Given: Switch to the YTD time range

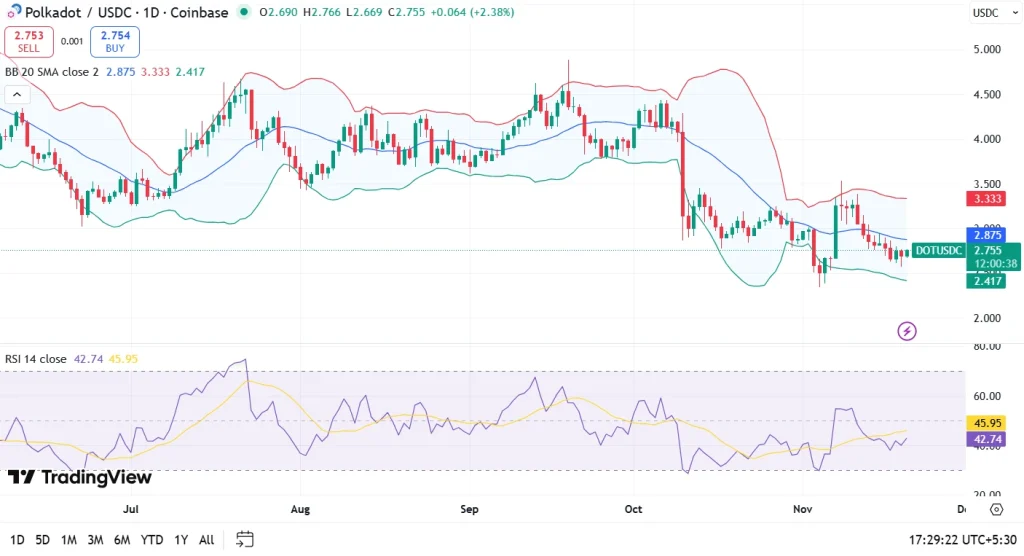Looking at the screenshot, I should point(152,540).
